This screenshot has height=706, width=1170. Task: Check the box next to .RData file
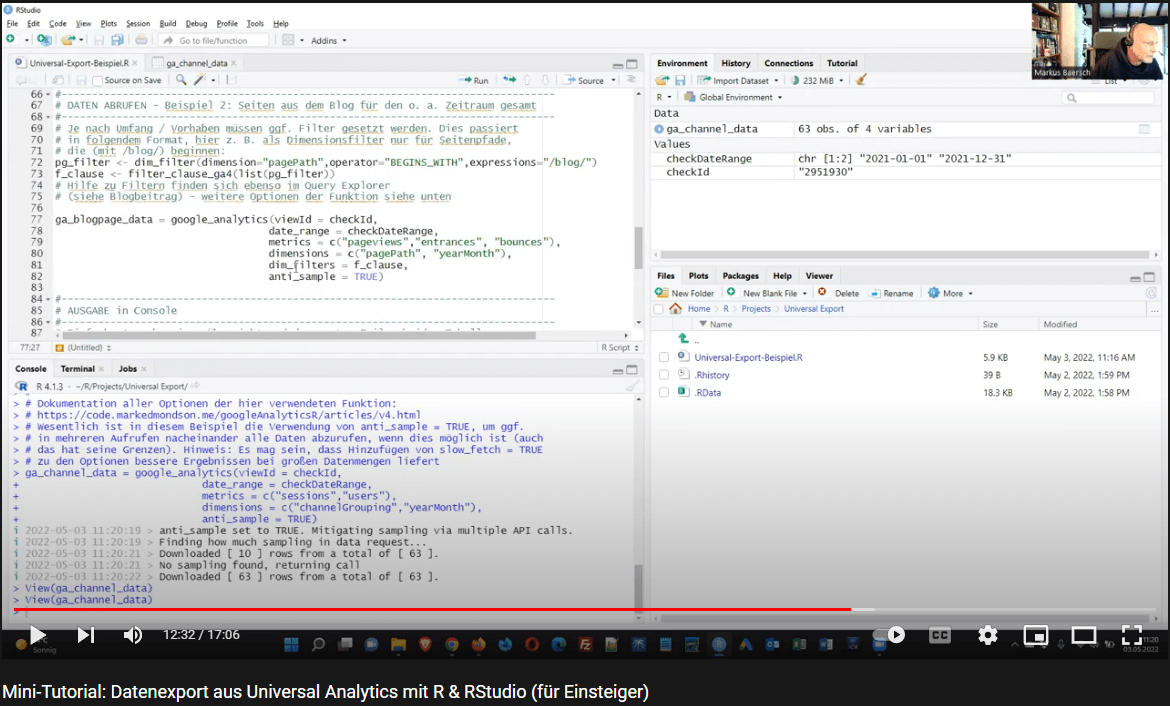(x=663, y=393)
